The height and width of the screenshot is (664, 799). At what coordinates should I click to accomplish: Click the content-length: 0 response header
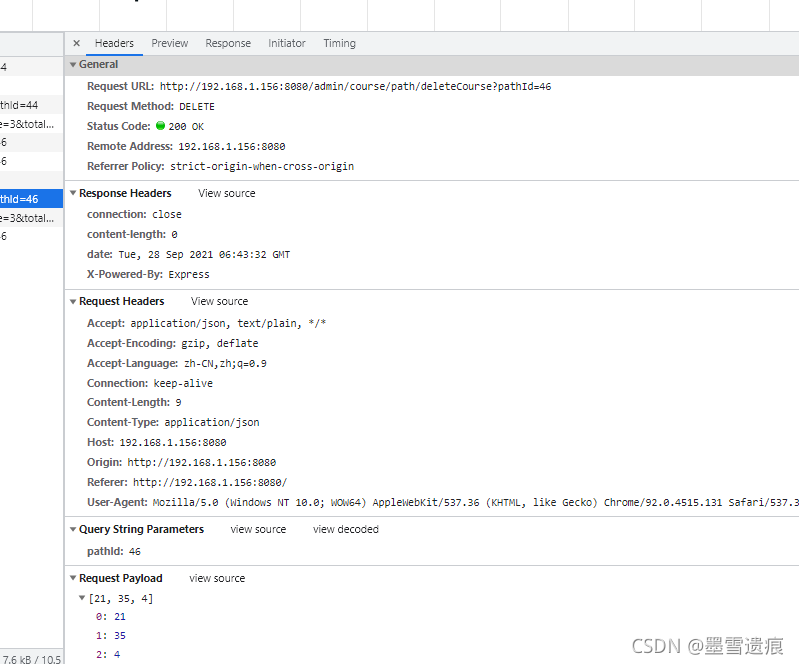tap(132, 234)
